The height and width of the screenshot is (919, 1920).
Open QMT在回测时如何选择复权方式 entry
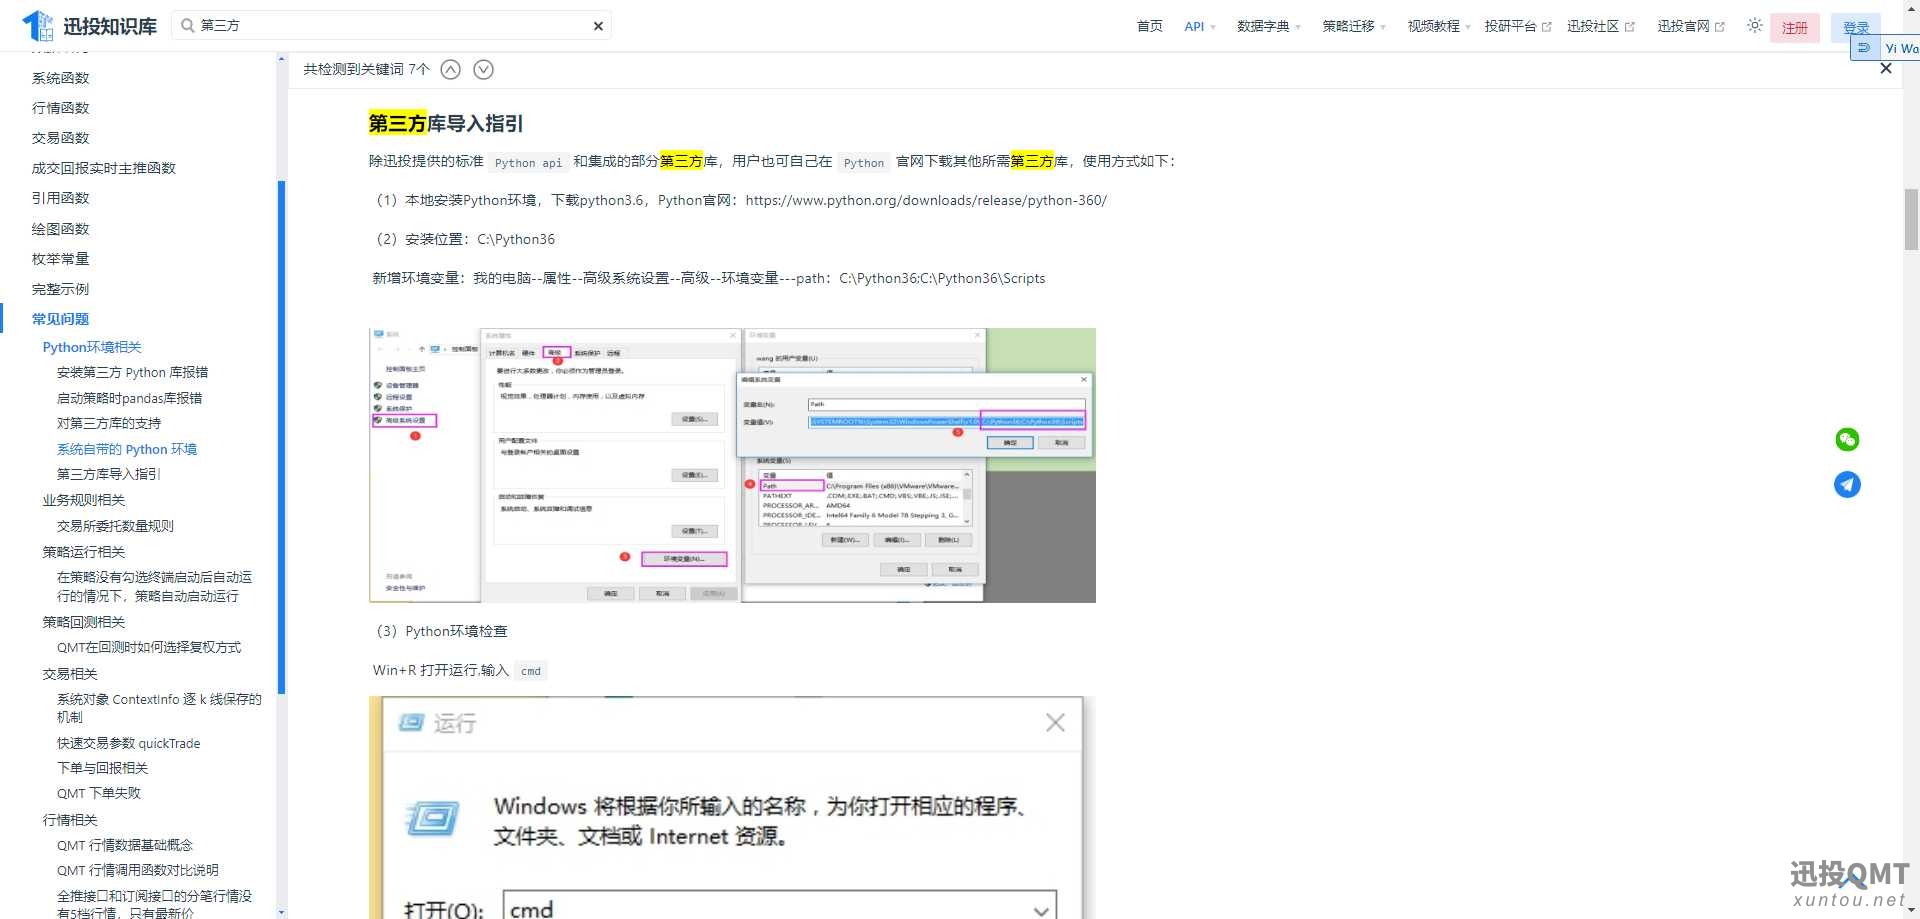pyautogui.click(x=149, y=647)
